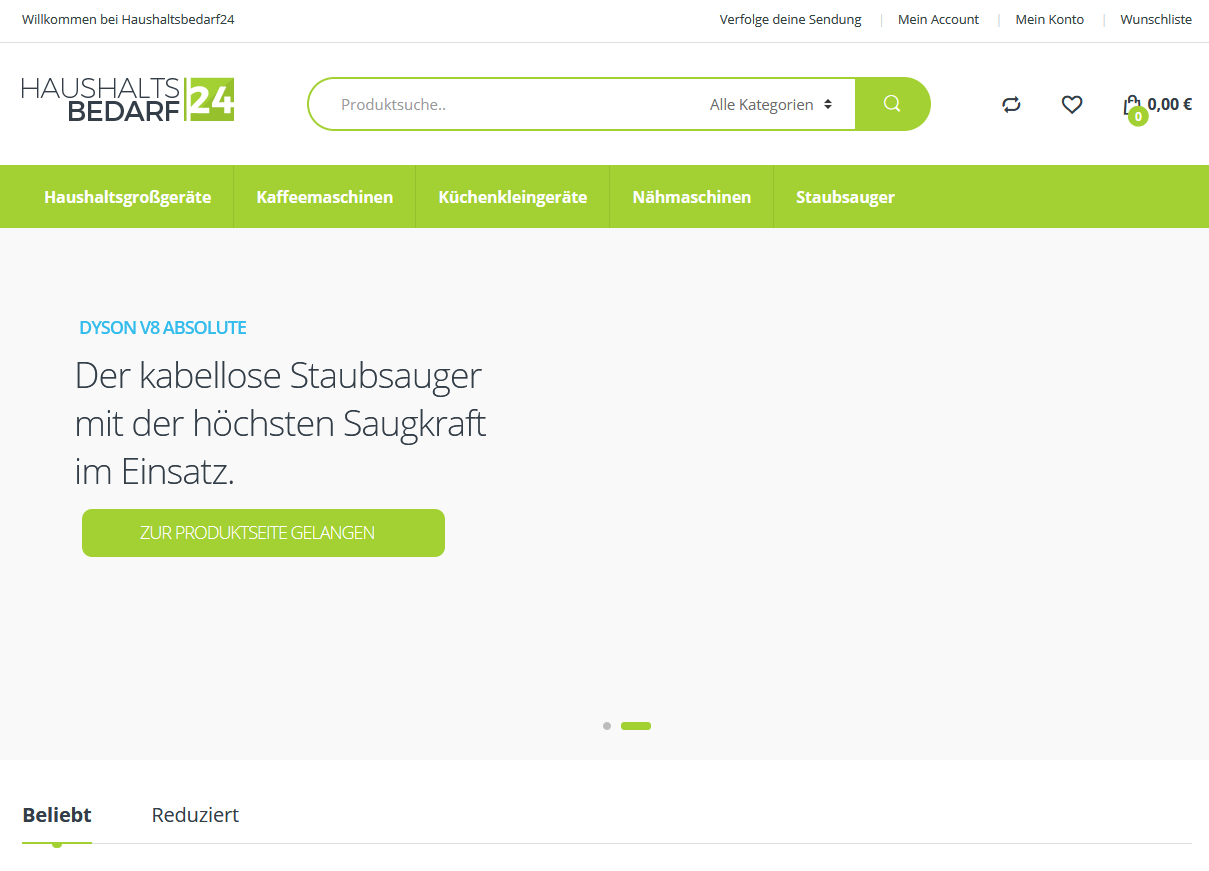The image size is (1209, 871).
Task: Open Nähmaschinen category
Action: click(691, 197)
